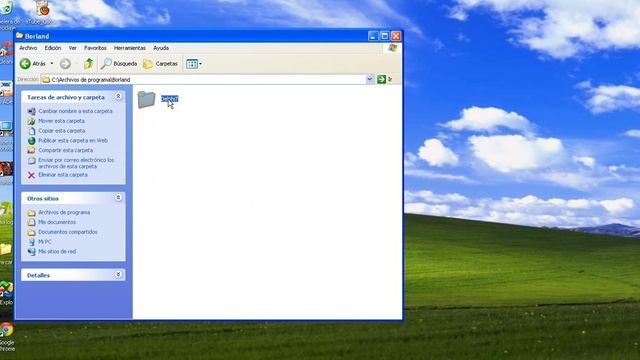This screenshot has width=640, height=360.
Task: Maximize the Borland window
Action: tap(384, 36)
